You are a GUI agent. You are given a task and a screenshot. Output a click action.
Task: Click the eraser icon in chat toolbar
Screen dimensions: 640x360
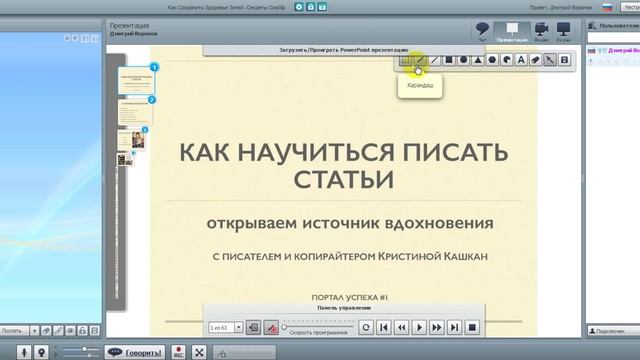(x=46, y=331)
